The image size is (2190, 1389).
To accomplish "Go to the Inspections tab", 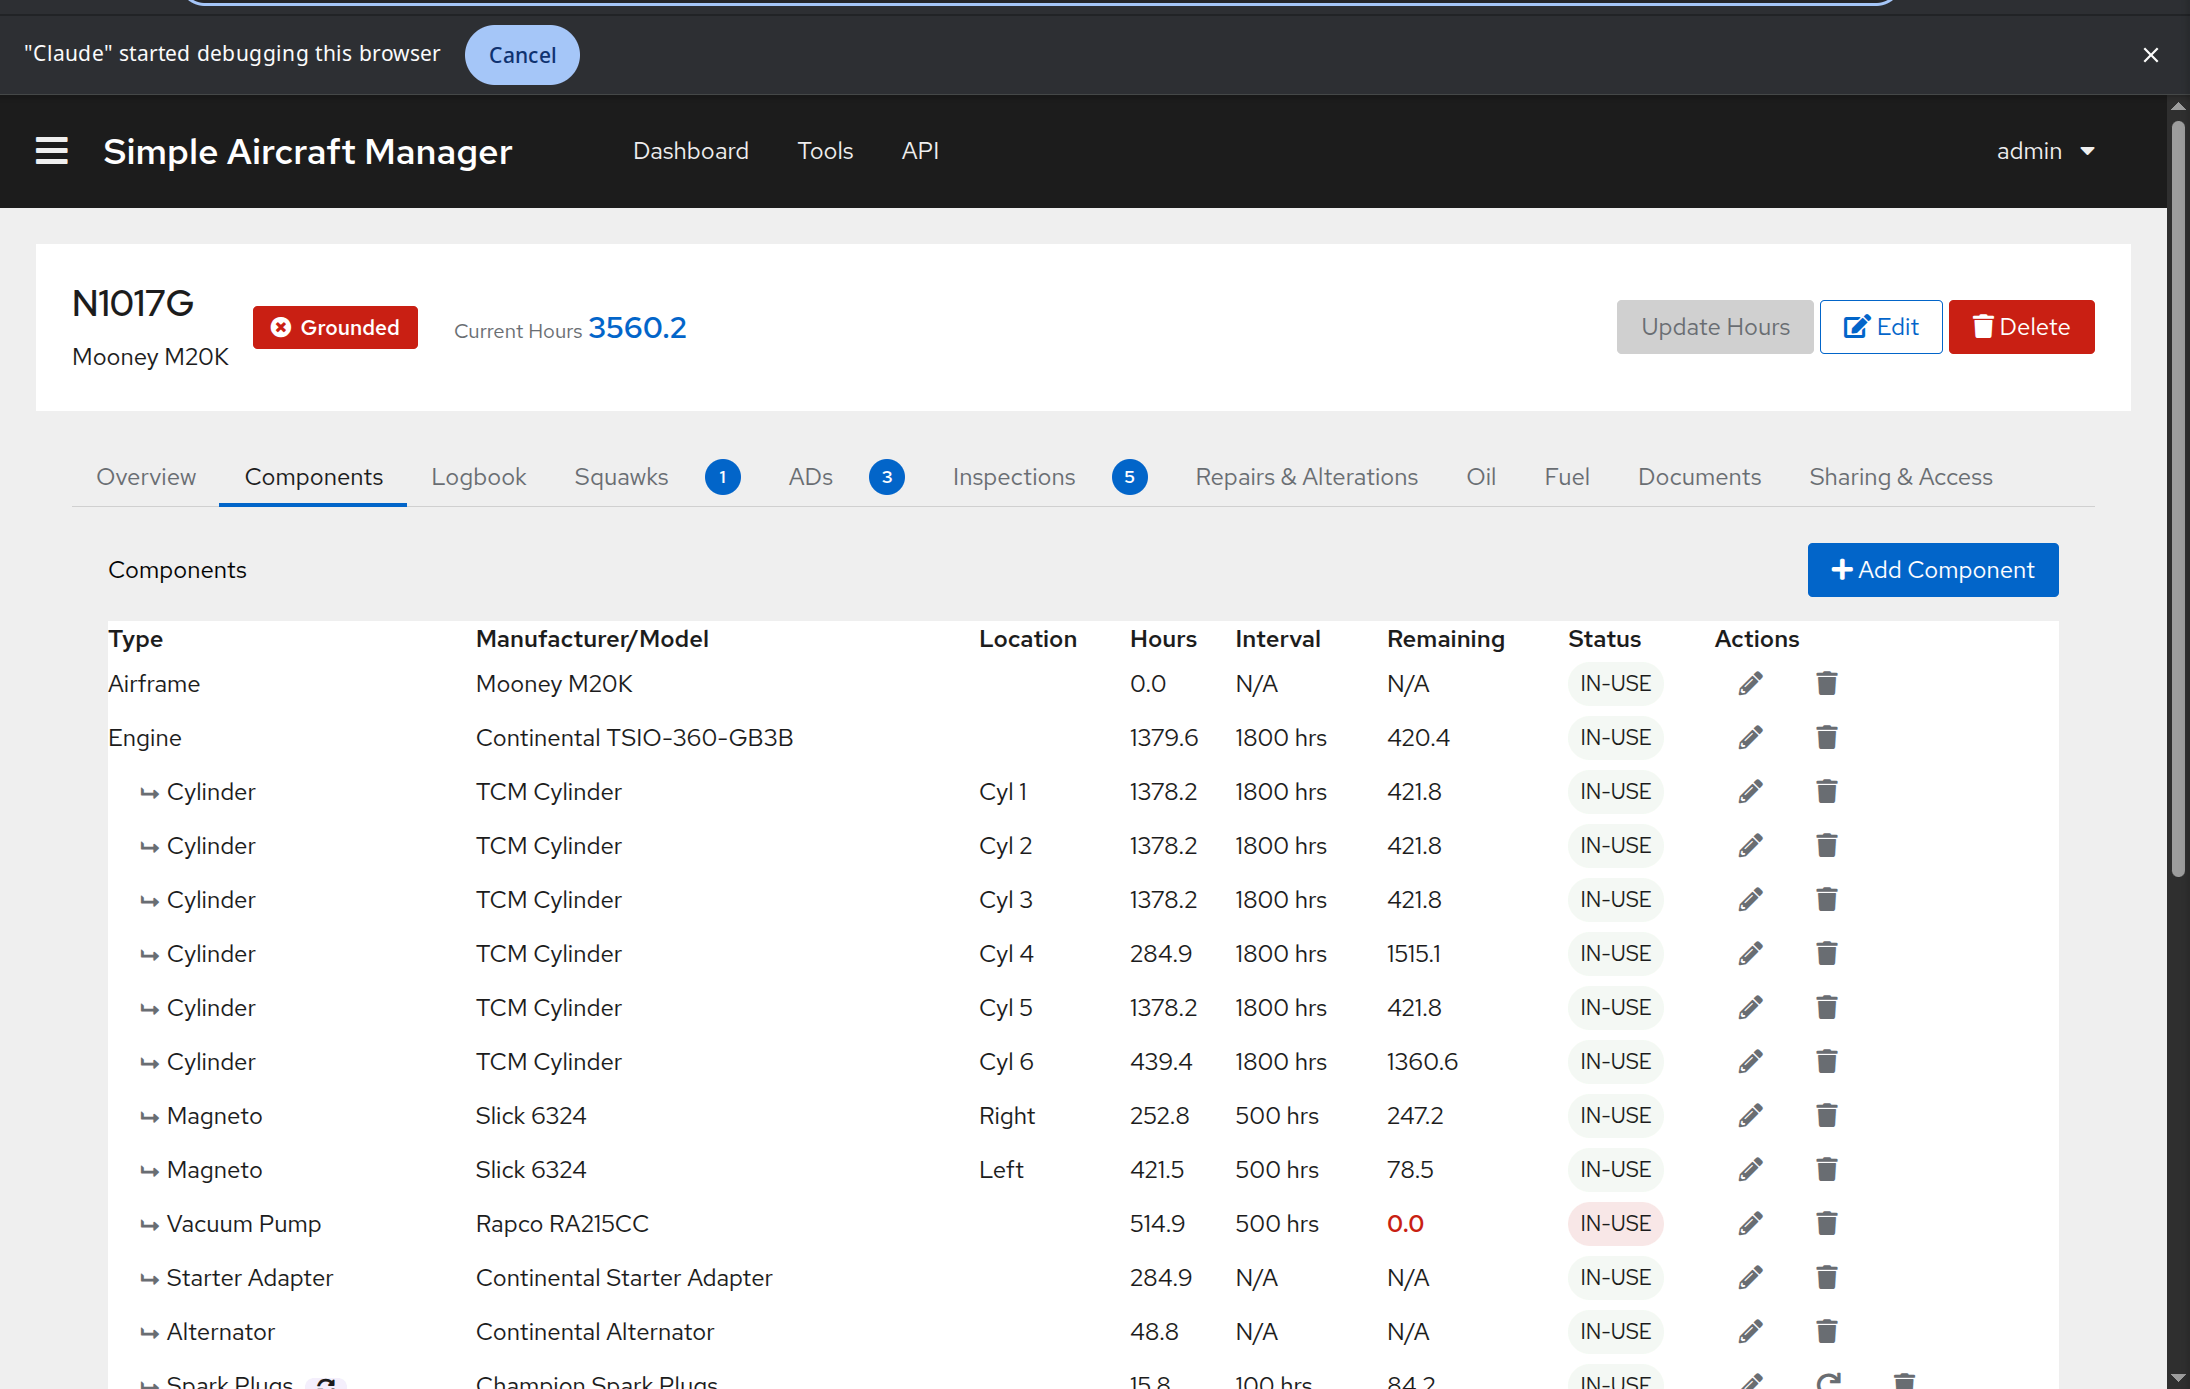I will point(1013,477).
